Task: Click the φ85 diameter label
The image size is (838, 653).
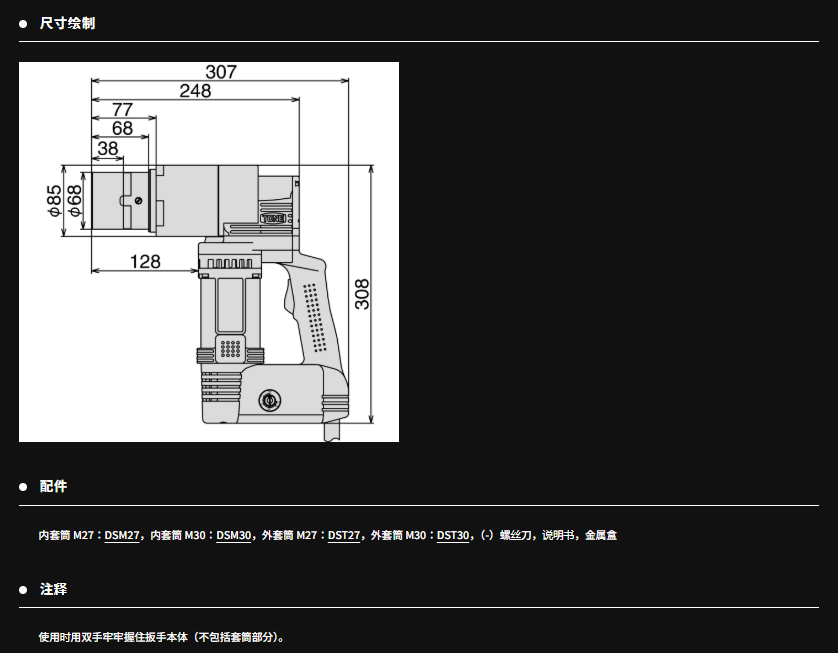Action: pos(54,201)
